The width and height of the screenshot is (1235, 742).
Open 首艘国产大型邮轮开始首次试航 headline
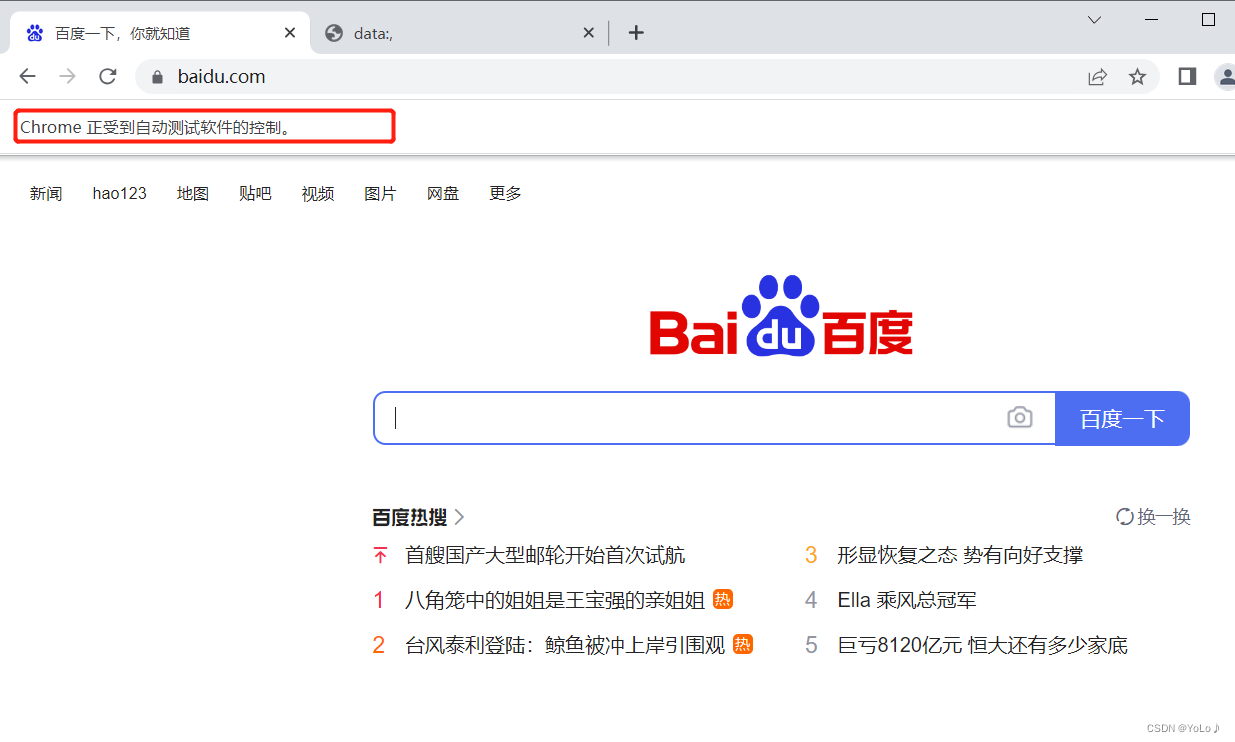(545, 555)
